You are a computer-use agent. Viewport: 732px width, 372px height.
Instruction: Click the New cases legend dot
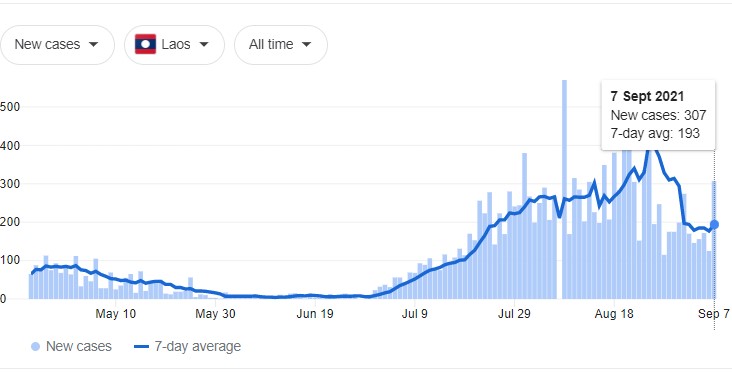click(x=35, y=346)
